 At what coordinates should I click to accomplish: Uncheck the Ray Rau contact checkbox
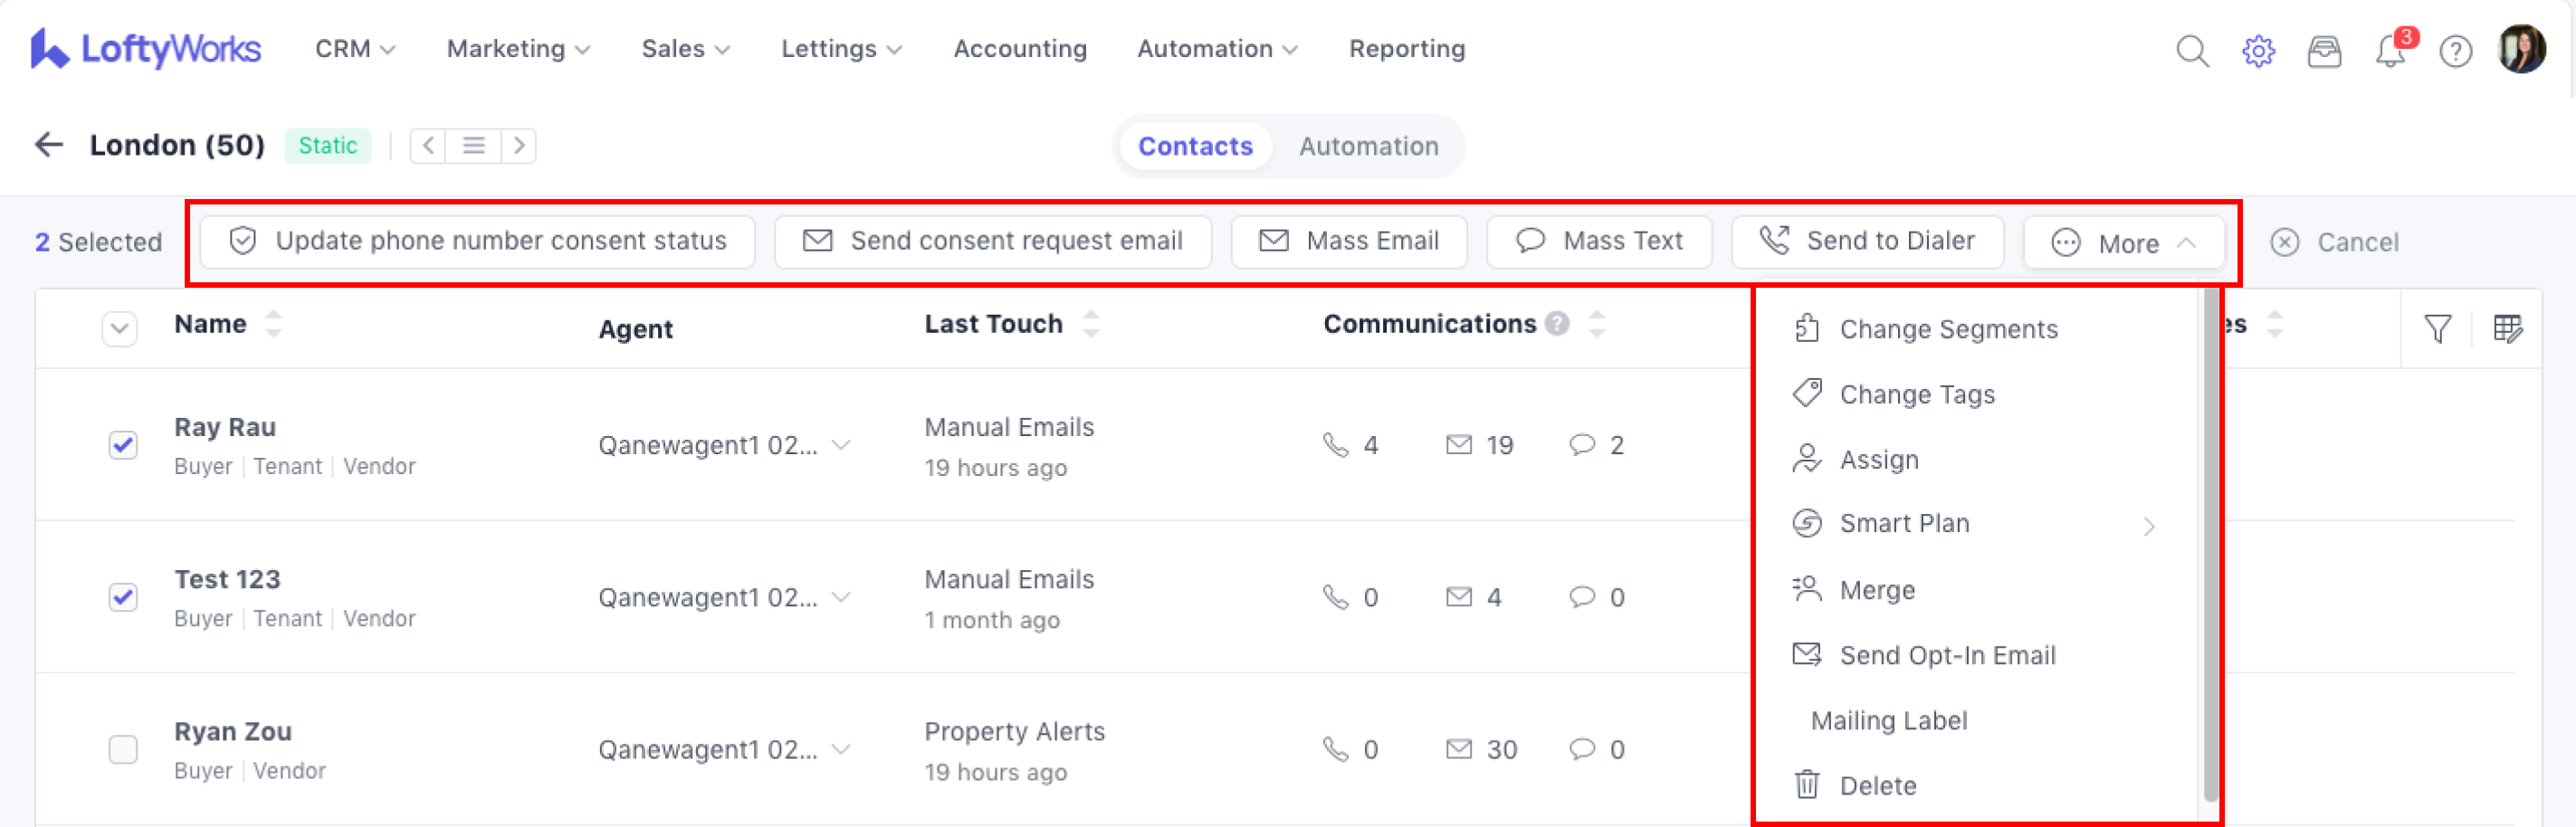click(x=123, y=445)
